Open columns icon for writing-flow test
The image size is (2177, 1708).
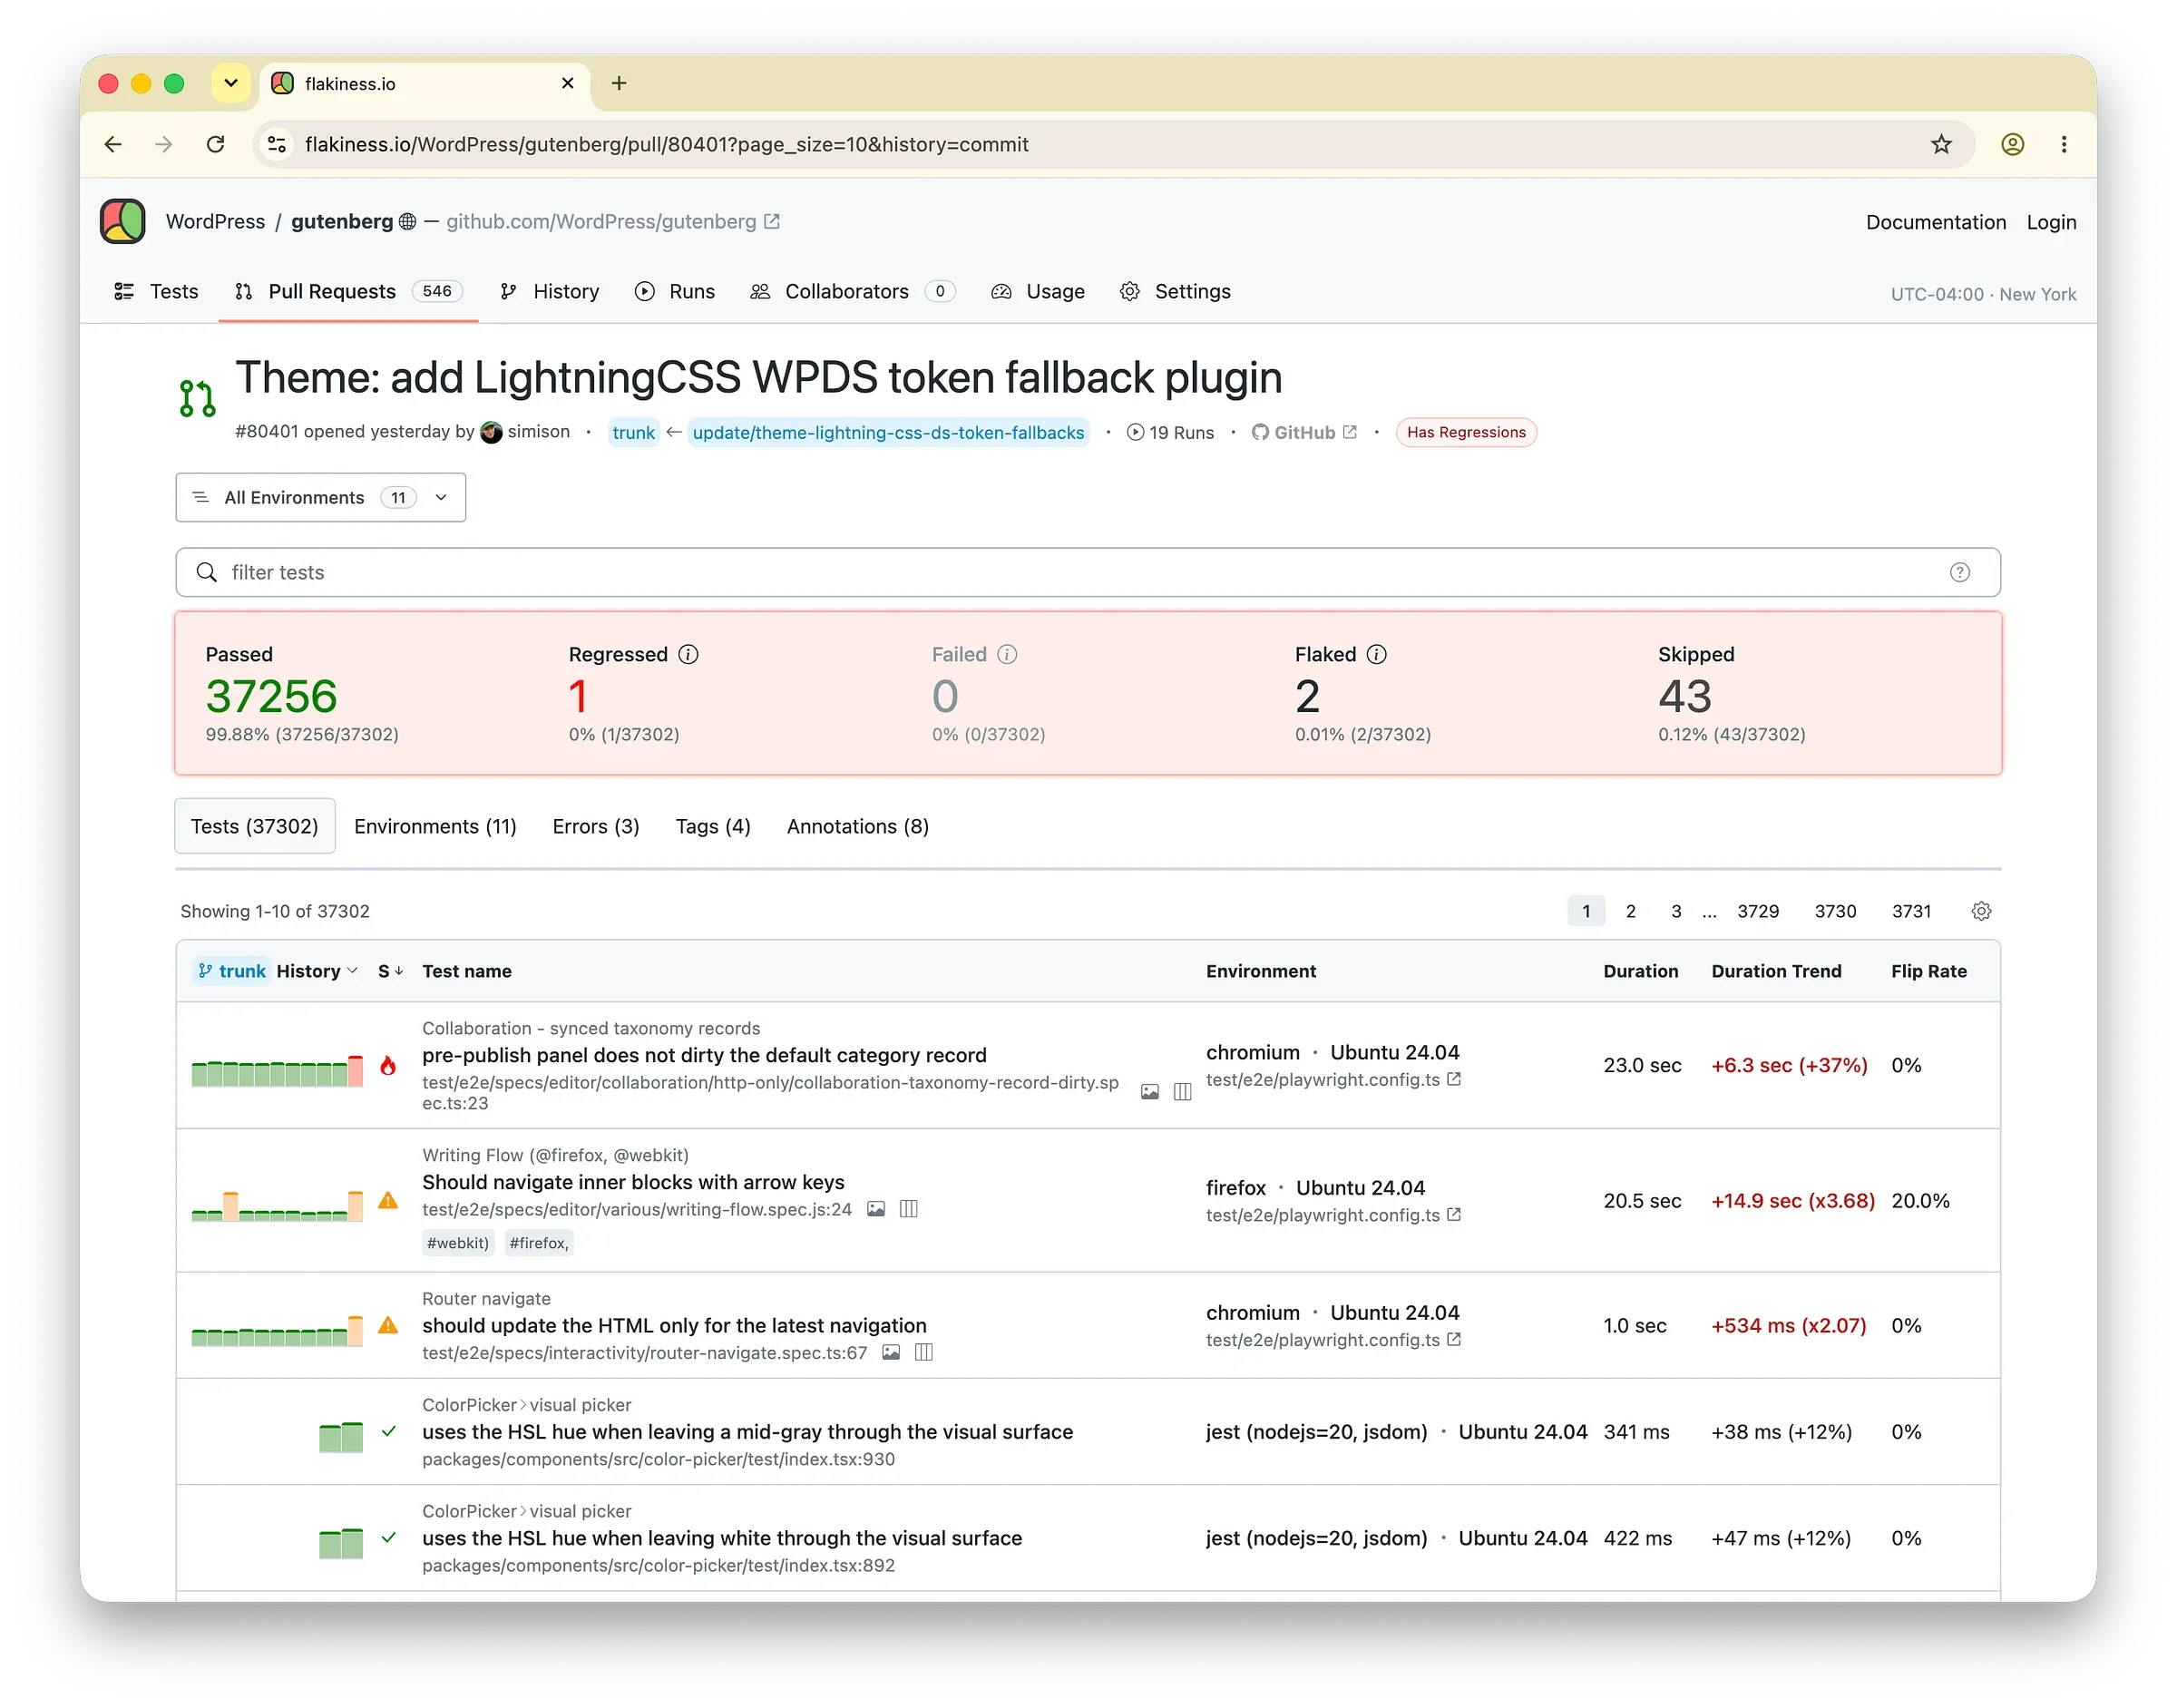[908, 1209]
